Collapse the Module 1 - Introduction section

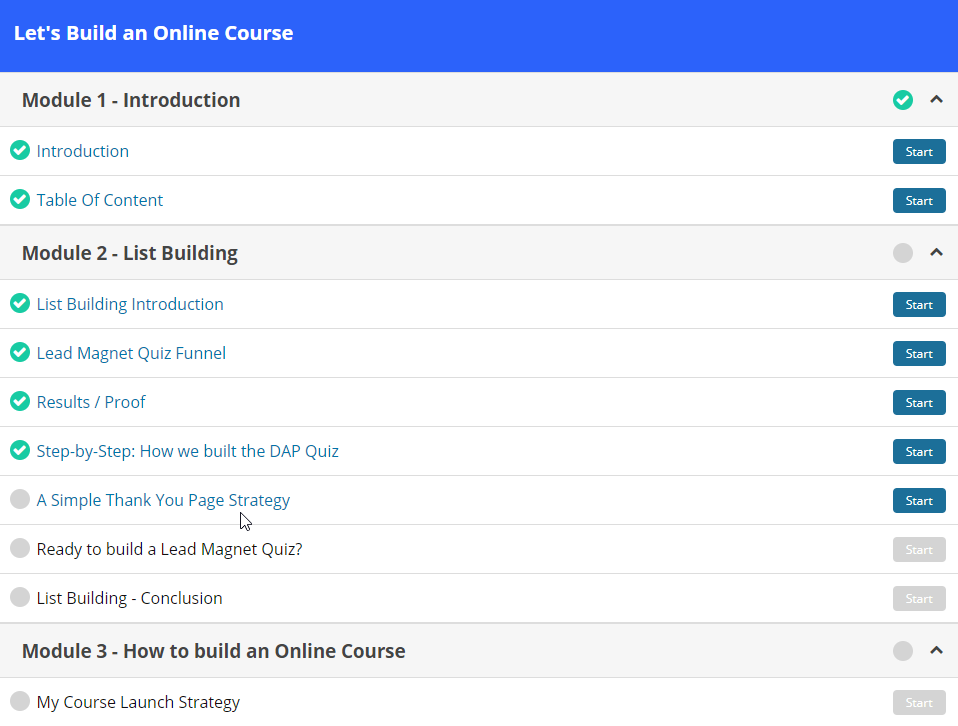(x=936, y=100)
